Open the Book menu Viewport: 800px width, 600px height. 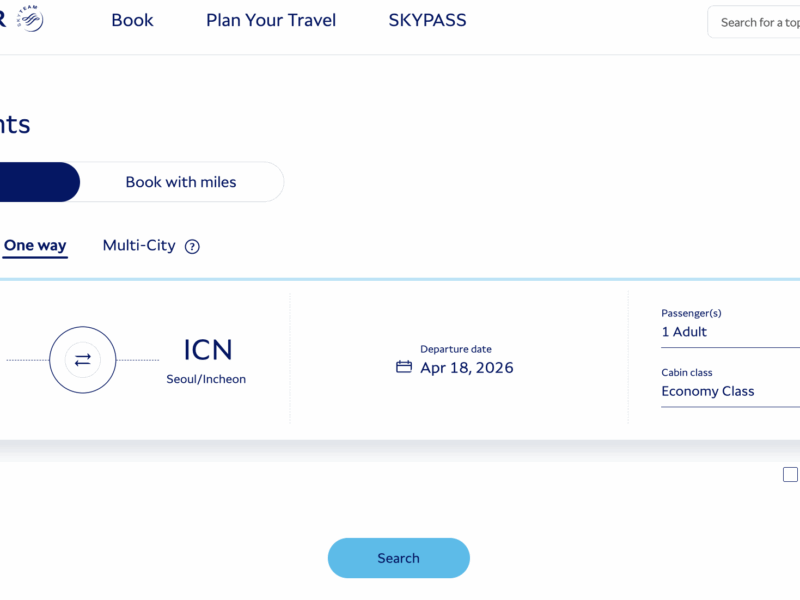(132, 21)
